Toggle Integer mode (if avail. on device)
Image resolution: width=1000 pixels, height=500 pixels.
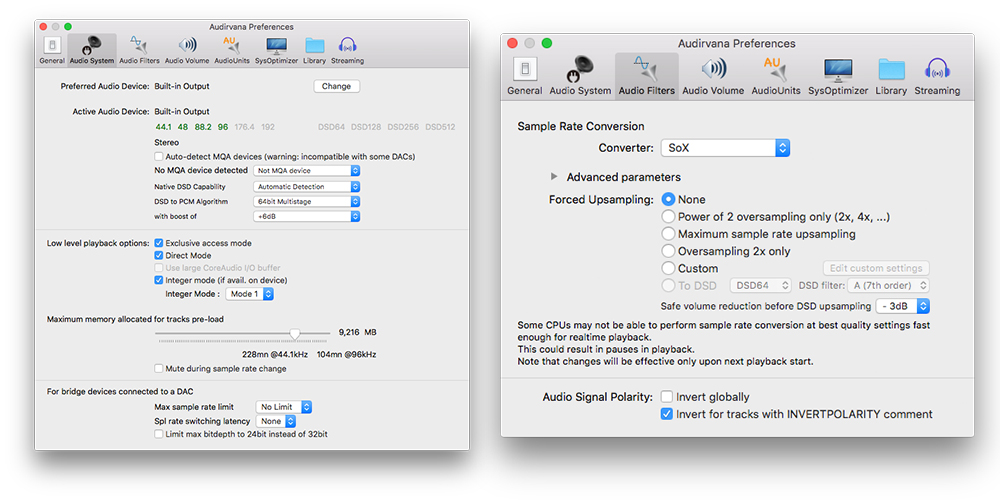point(159,280)
